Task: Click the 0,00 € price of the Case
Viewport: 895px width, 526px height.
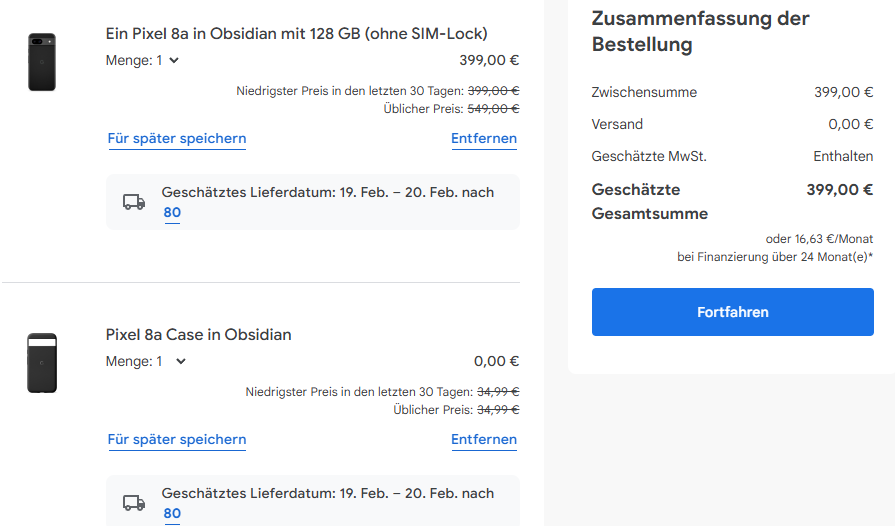Action: coord(496,361)
